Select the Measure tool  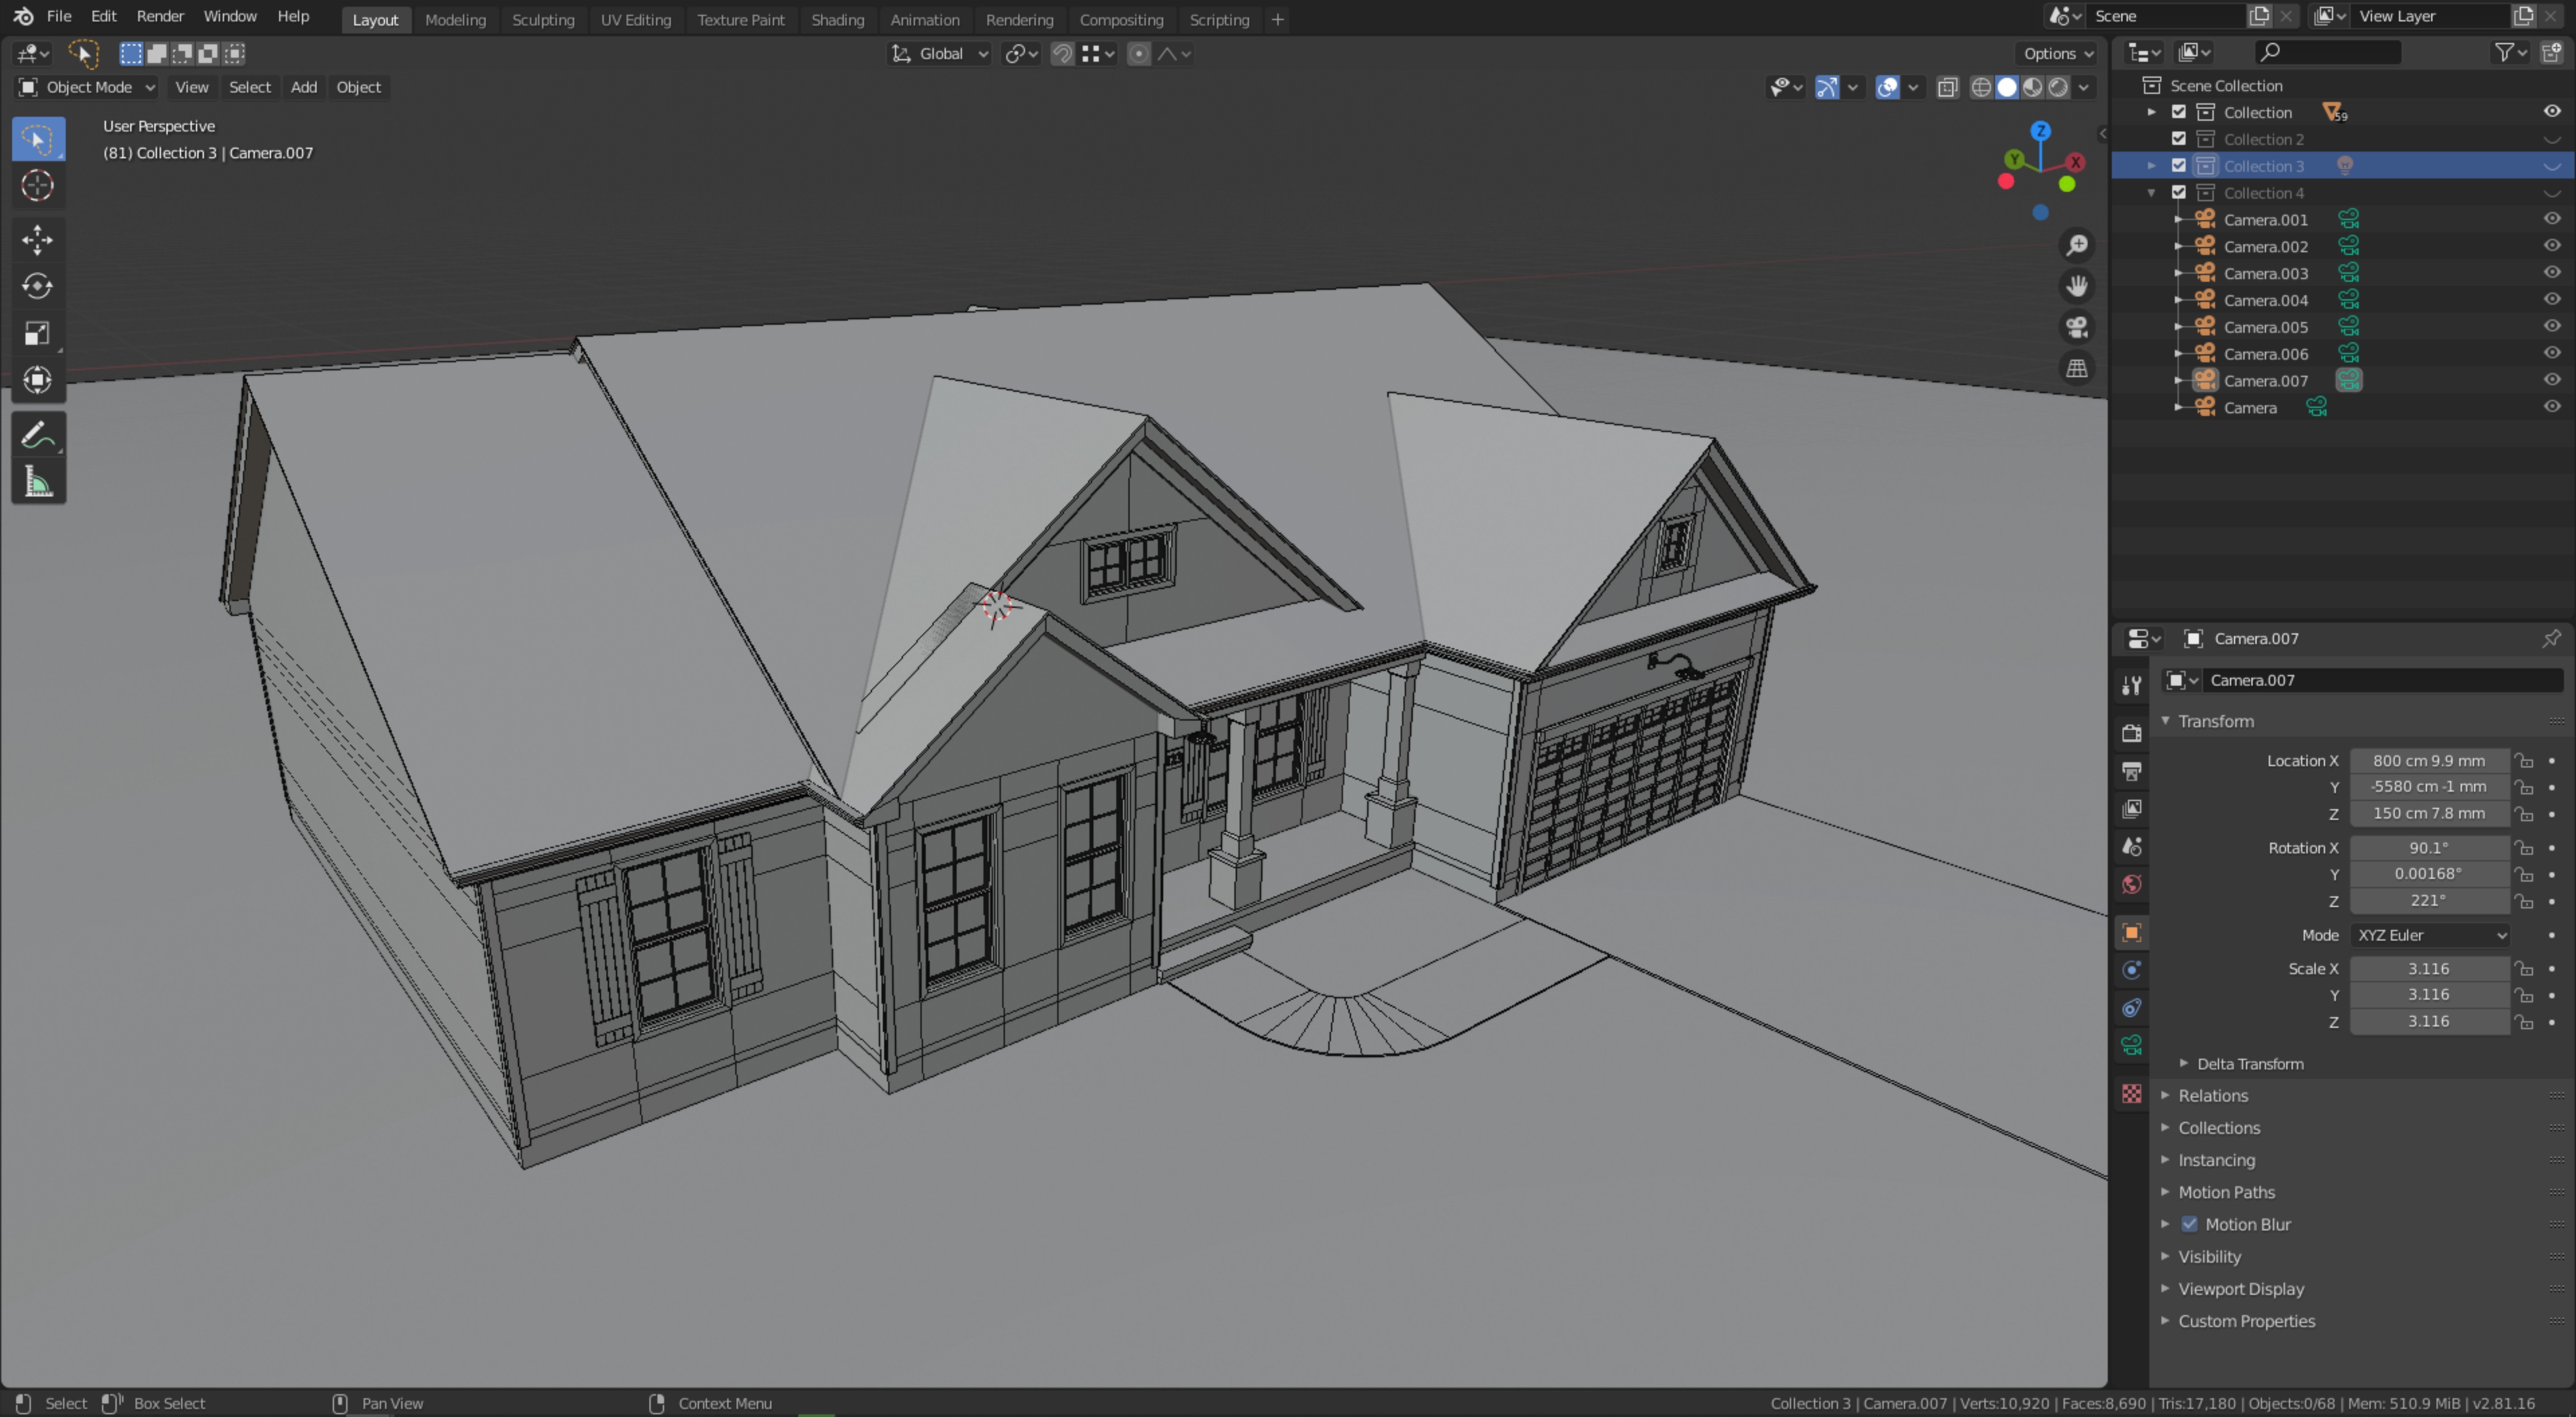[38, 482]
